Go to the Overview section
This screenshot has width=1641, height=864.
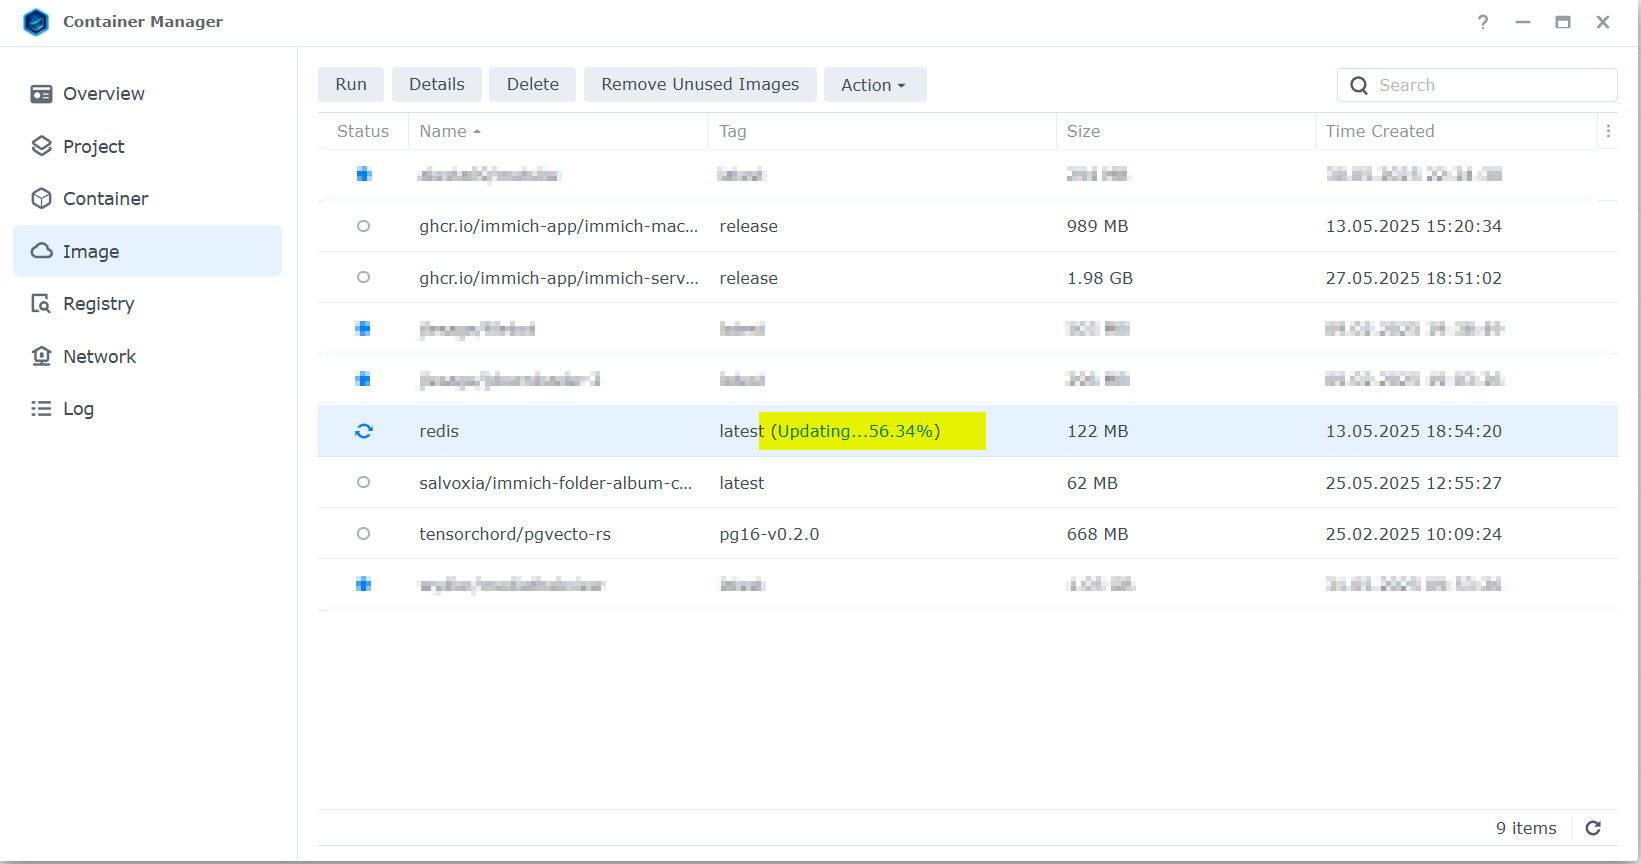pyautogui.click(x=147, y=94)
